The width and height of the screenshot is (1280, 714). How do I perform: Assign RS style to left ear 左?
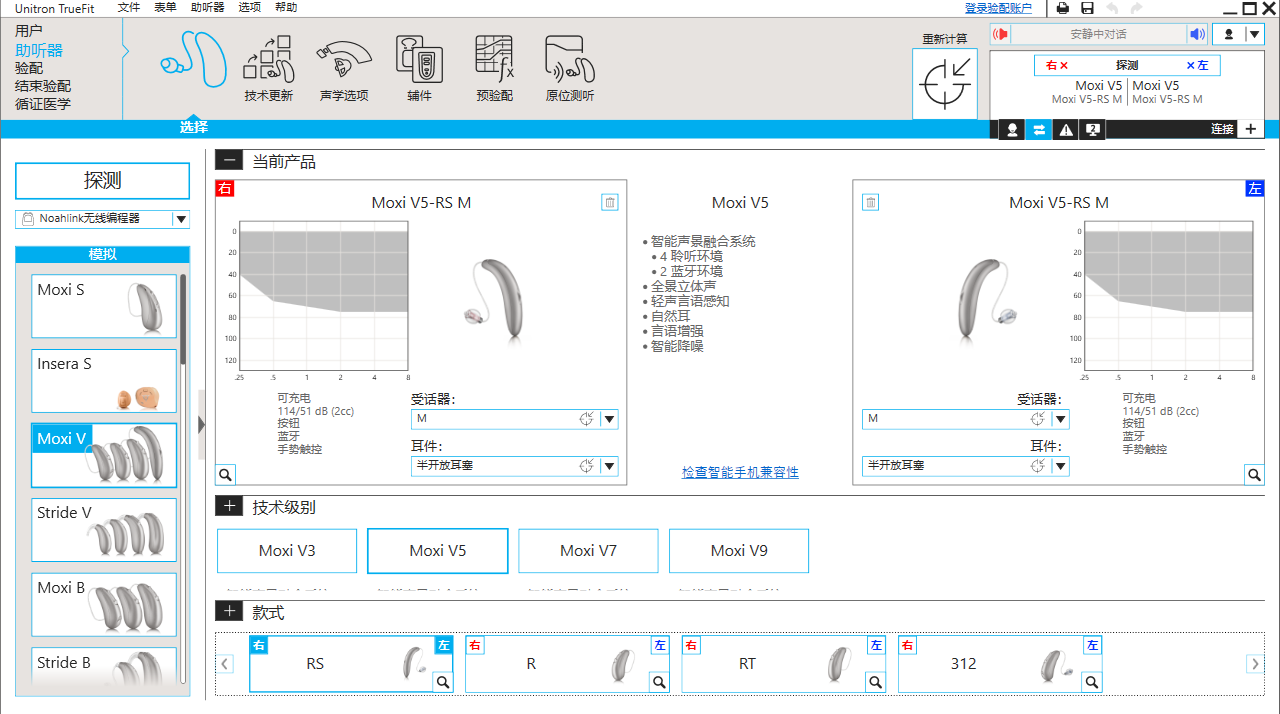(x=444, y=646)
